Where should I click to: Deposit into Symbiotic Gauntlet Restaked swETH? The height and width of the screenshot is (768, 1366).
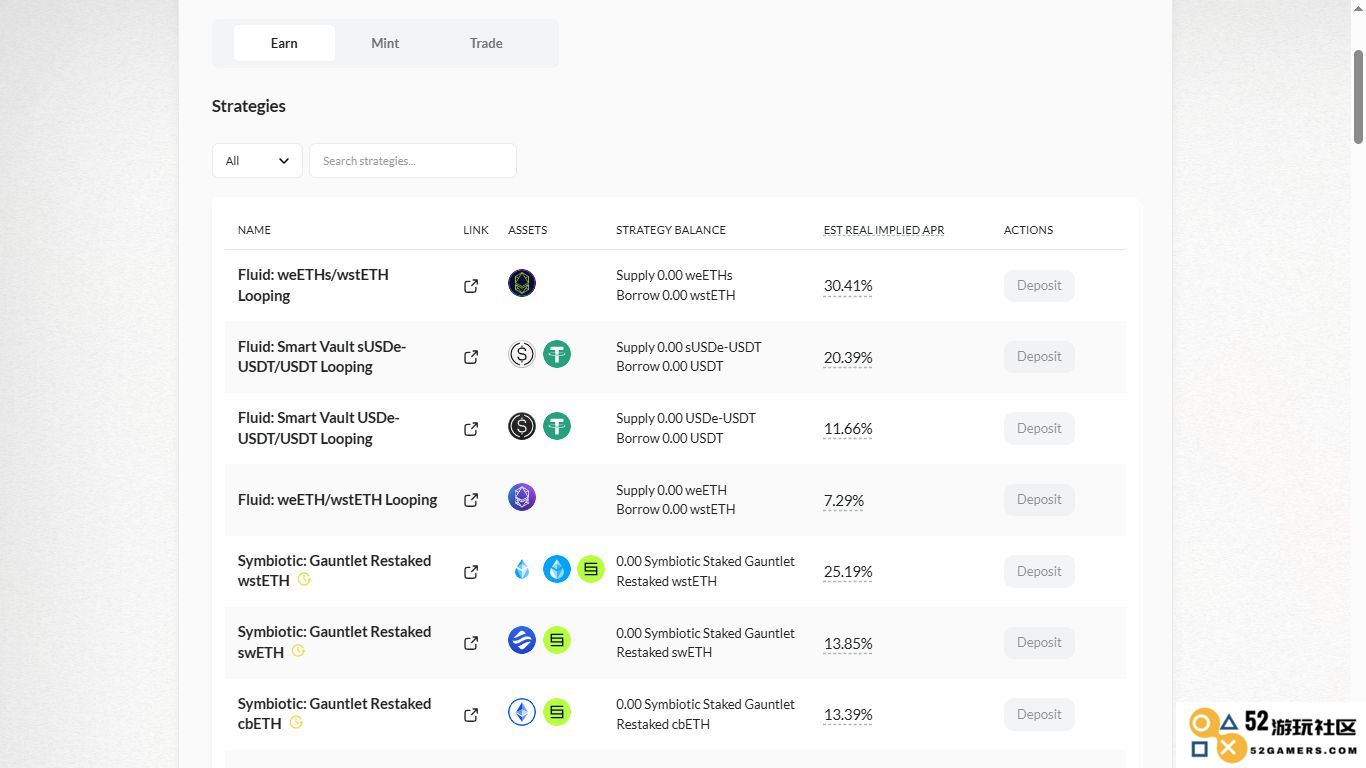click(x=1039, y=643)
